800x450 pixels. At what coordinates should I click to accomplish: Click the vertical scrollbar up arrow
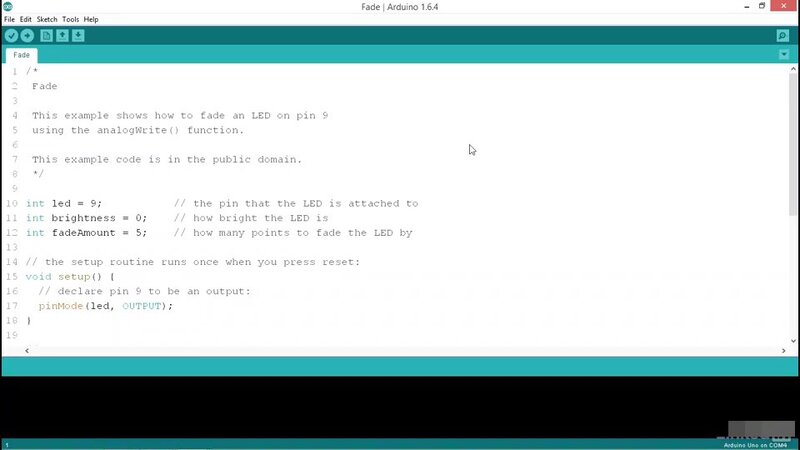tap(793, 69)
